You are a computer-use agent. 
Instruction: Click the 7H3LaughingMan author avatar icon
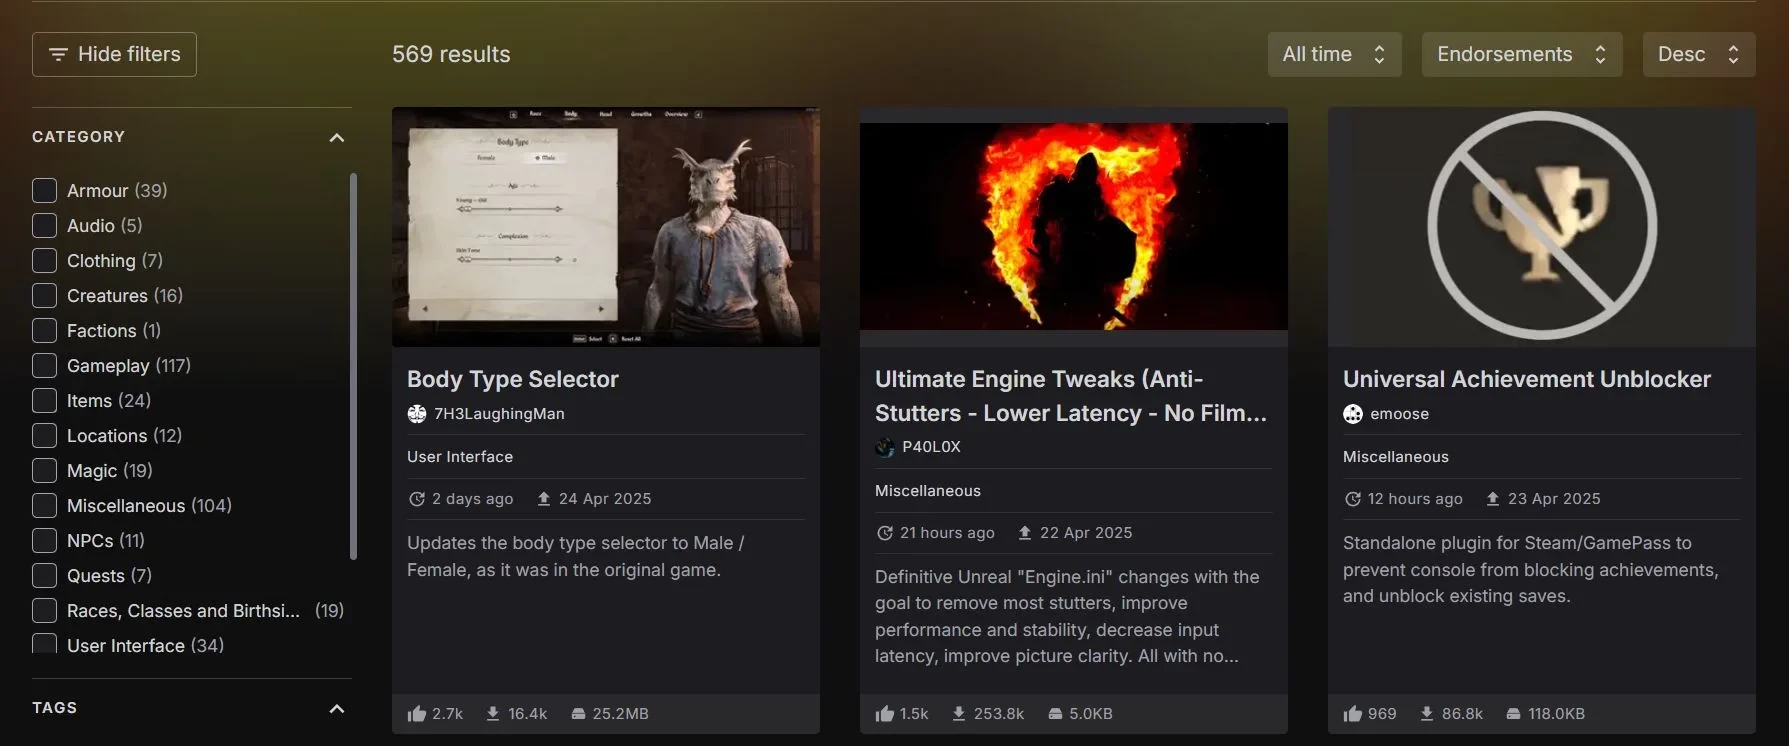417,414
